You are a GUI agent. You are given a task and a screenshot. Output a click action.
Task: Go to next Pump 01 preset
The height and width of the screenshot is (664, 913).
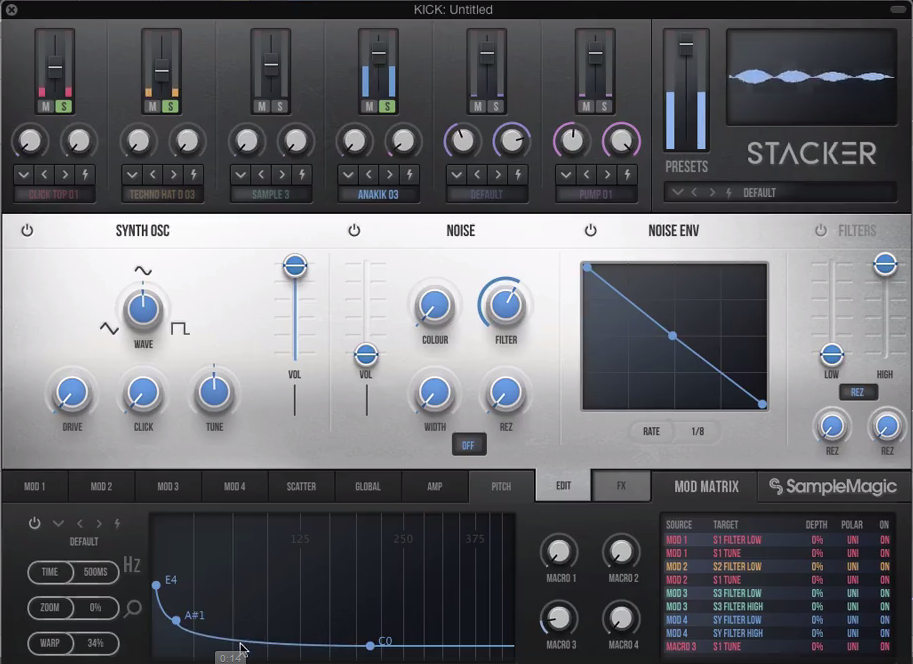pos(607,174)
